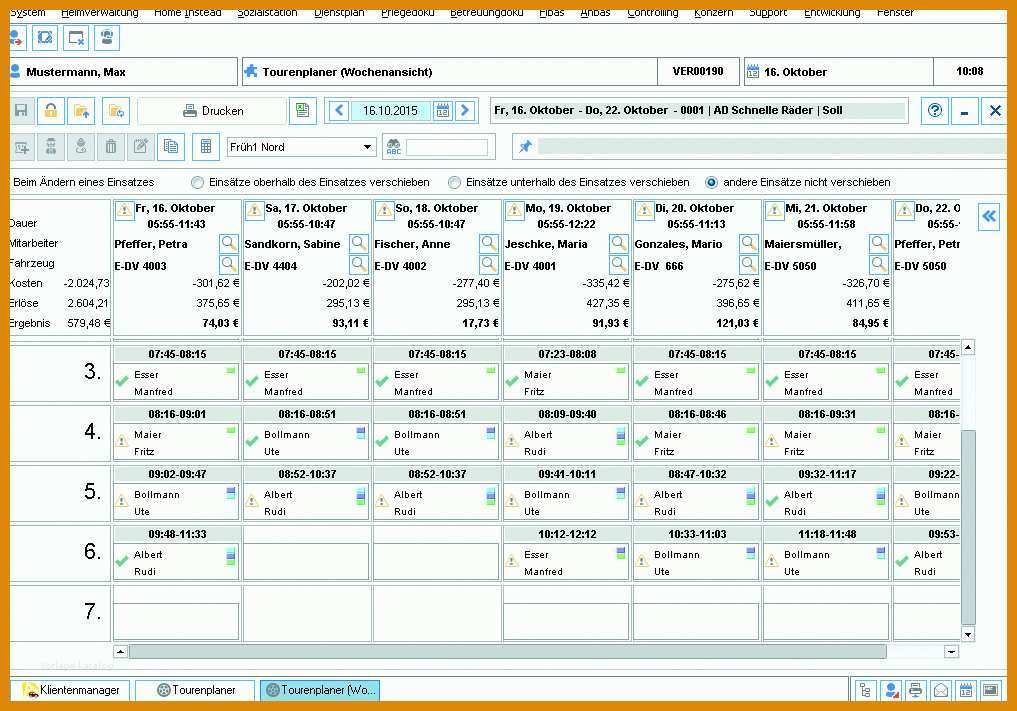This screenshot has height=711, width=1017.
Task: Open the Dienstplan menu
Action: [339, 12]
